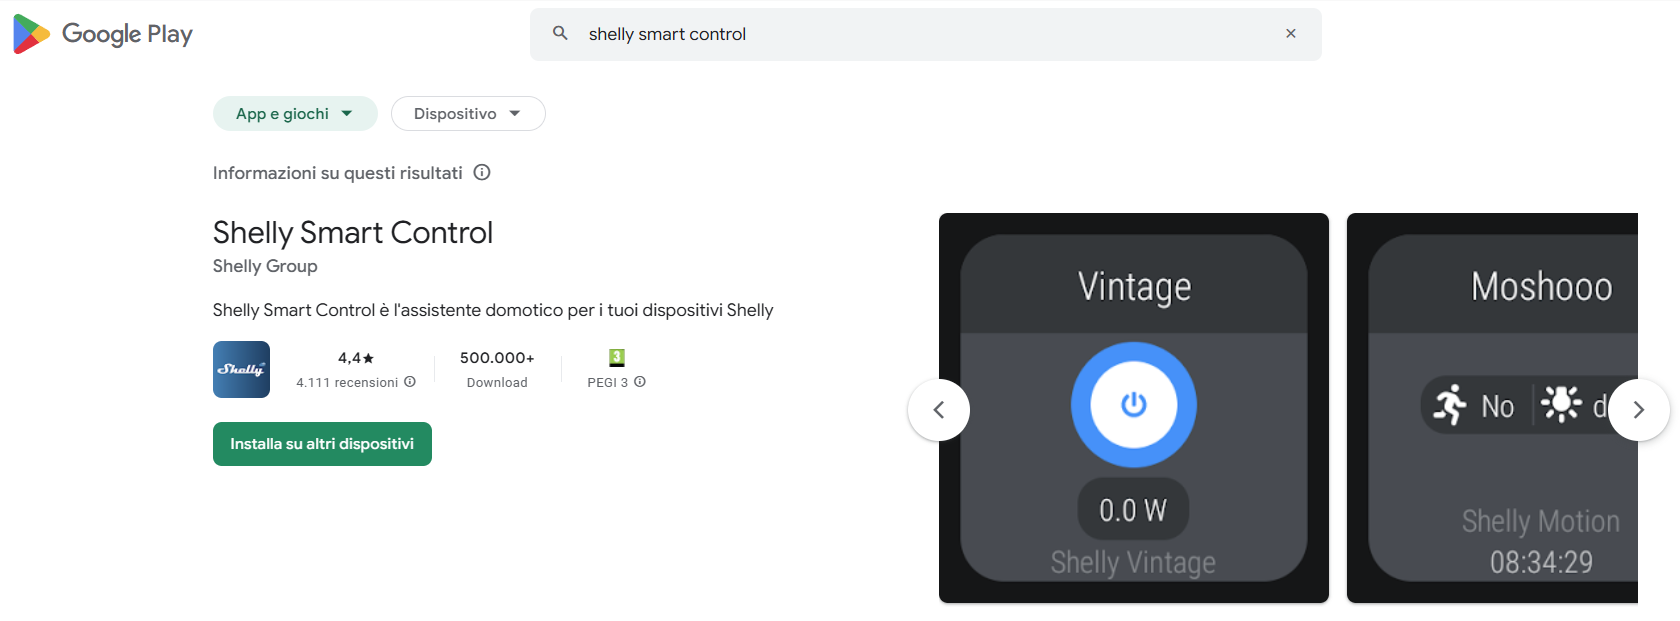The height and width of the screenshot is (621, 1680).
Task: Click the 4,4 star rating
Action: 355,358
